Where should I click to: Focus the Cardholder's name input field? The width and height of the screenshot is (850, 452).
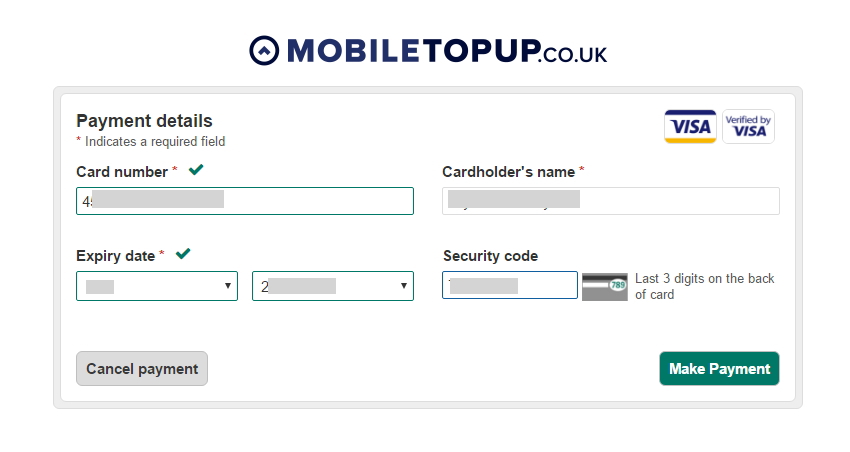(611, 201)
